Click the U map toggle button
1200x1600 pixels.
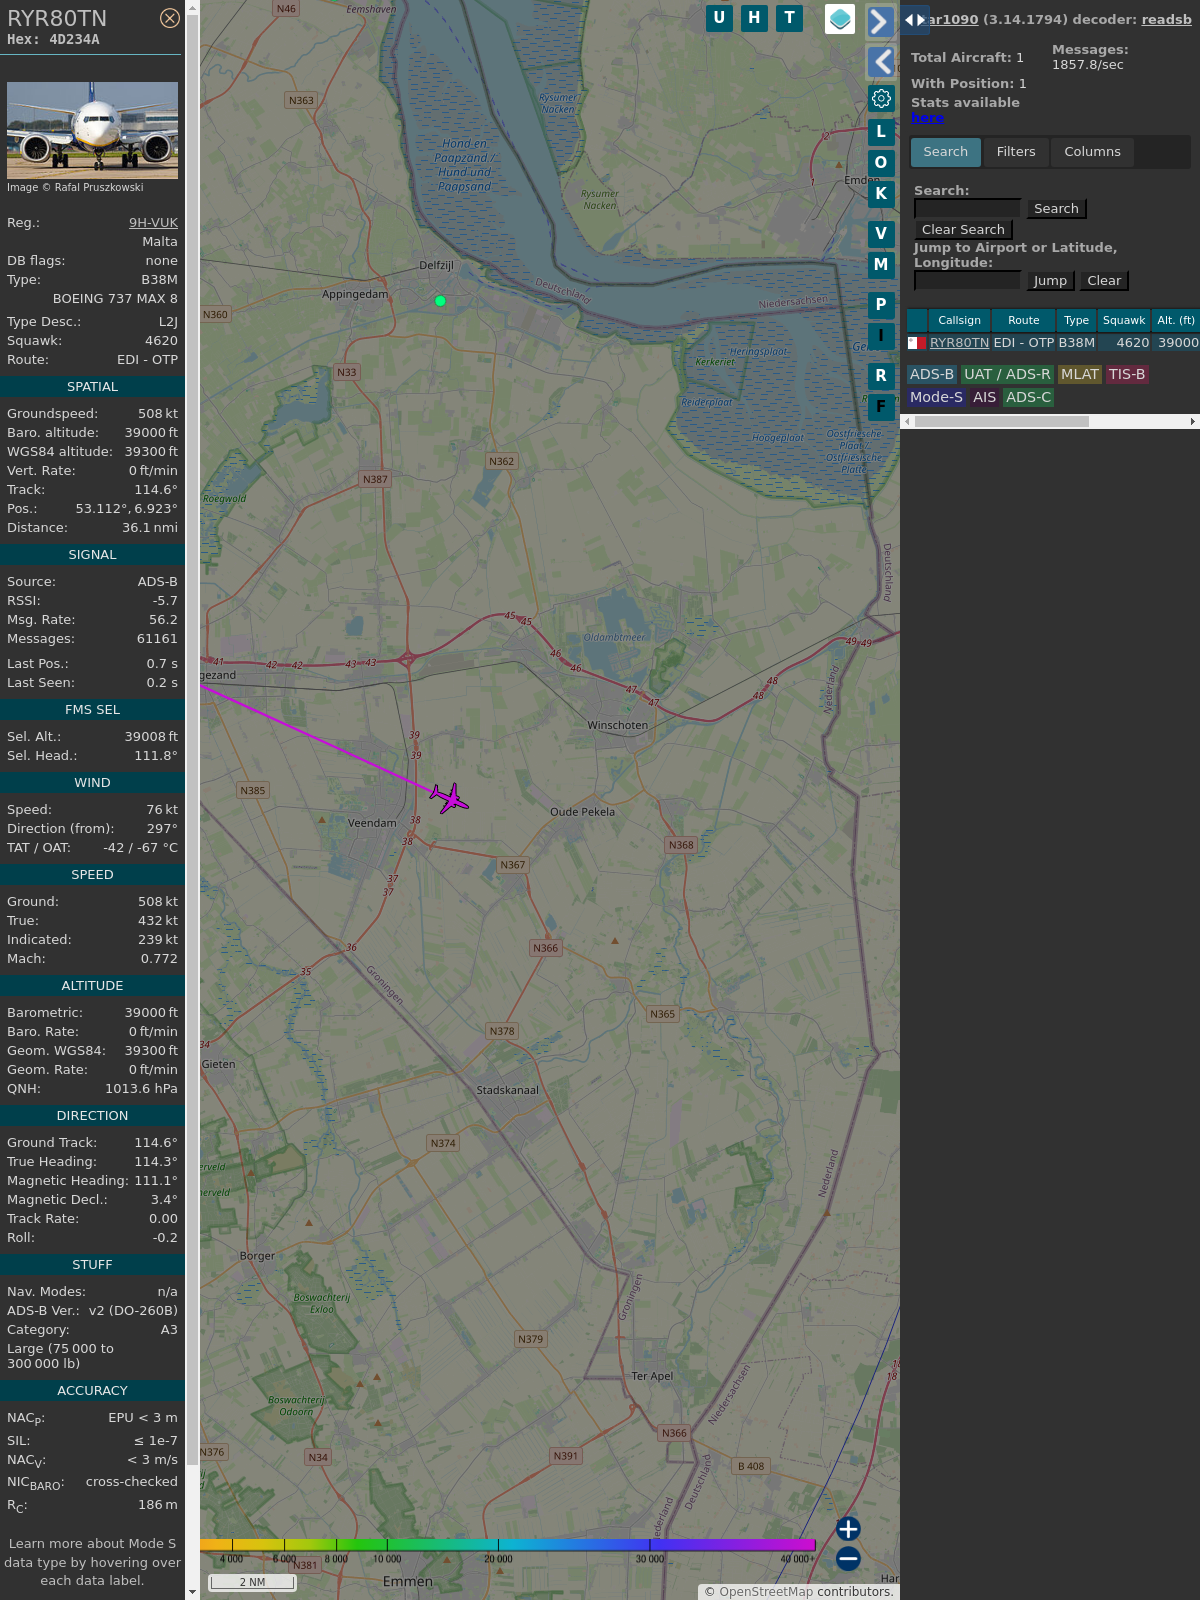719,18
